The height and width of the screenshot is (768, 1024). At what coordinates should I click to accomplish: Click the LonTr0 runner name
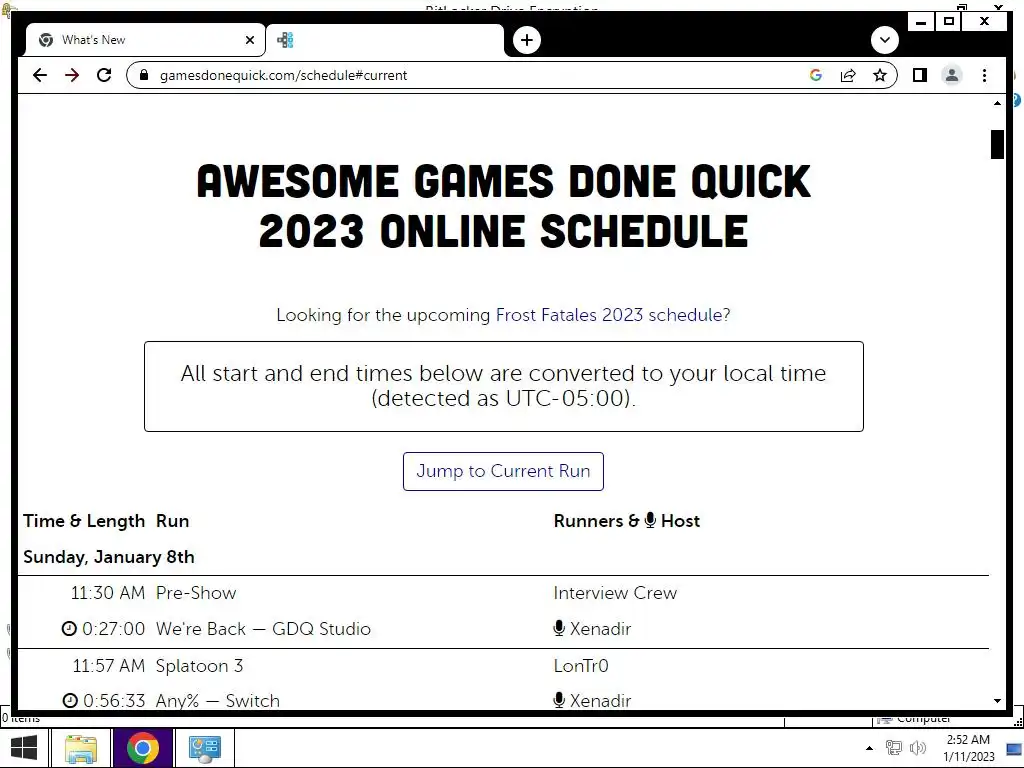581,666
